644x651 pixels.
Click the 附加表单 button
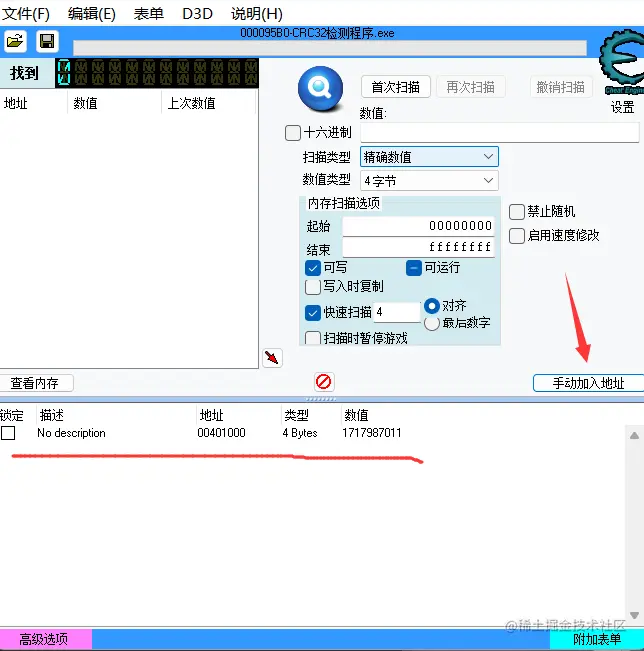coord(597,639)
